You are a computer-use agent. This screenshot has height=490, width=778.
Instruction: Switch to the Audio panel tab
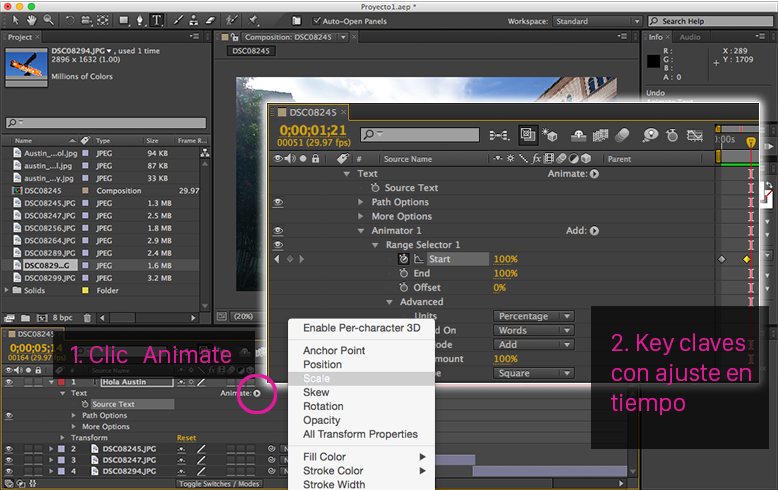tap(690, 37)
